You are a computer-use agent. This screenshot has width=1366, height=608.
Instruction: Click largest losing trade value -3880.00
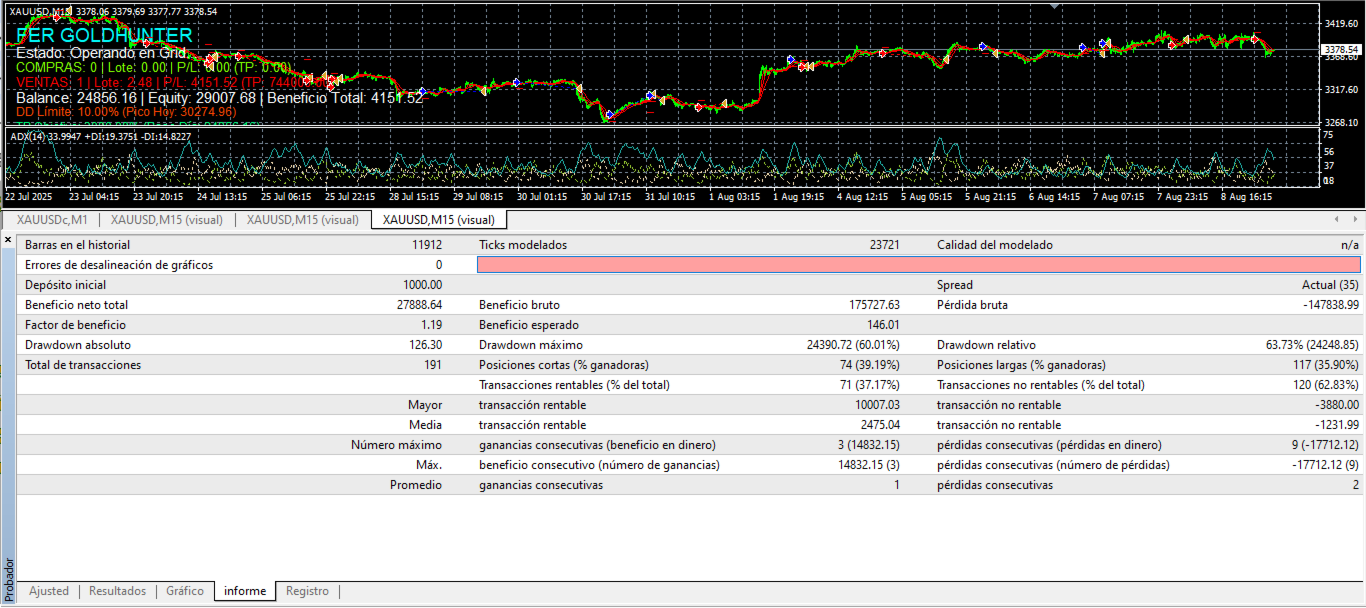click(x=1338, y=405)
